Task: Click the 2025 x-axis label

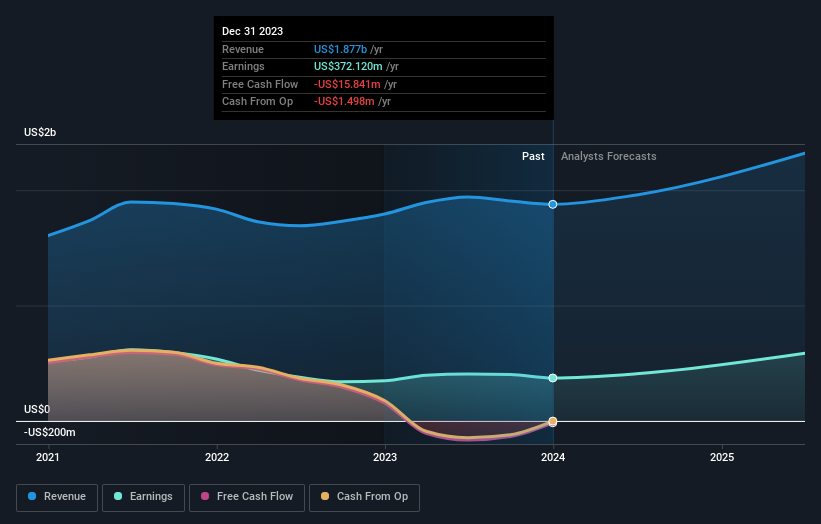Action: (x=722, y=458)
